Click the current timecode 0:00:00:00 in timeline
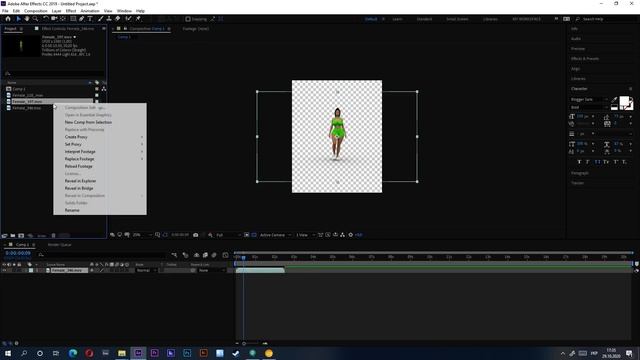The image size is (640, 360). point(18,253)
